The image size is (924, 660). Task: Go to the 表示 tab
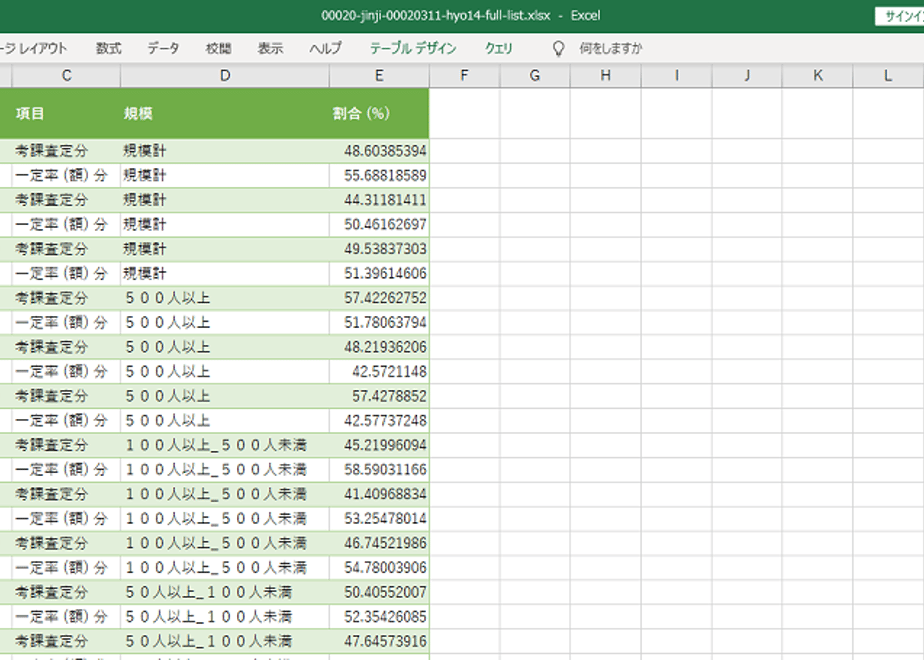point(270,48)
